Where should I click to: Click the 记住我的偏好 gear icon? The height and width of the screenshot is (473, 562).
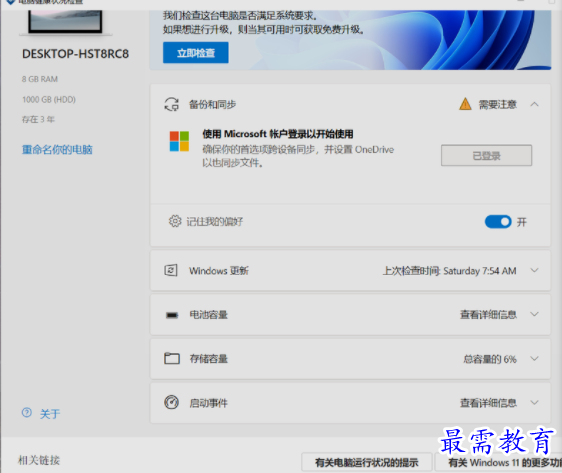175,221
